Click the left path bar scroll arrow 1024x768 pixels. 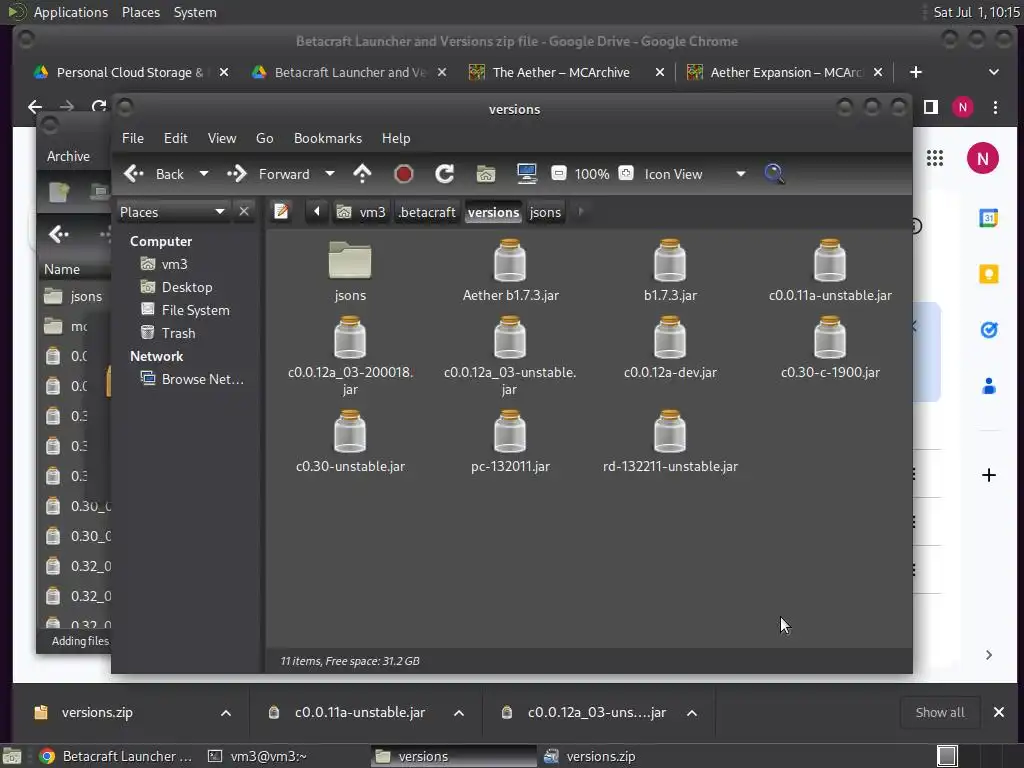[x=317, y=212]
